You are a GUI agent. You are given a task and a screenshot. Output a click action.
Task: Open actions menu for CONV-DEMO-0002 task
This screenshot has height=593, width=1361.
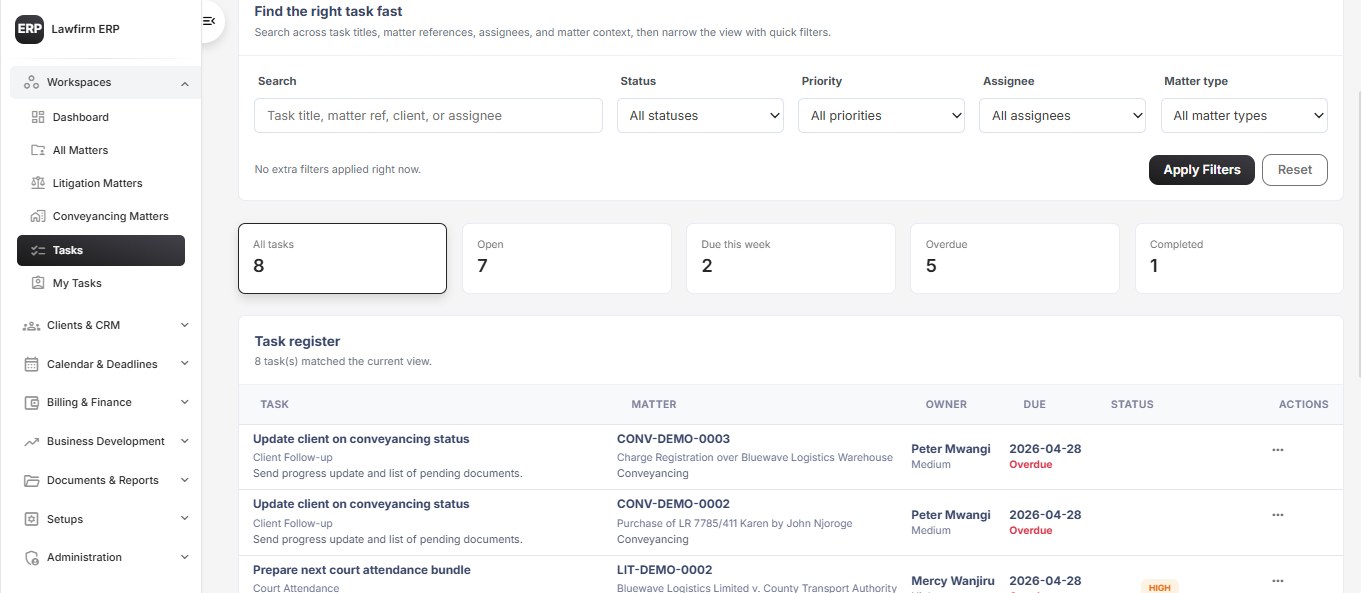[x=1277, y=515]
